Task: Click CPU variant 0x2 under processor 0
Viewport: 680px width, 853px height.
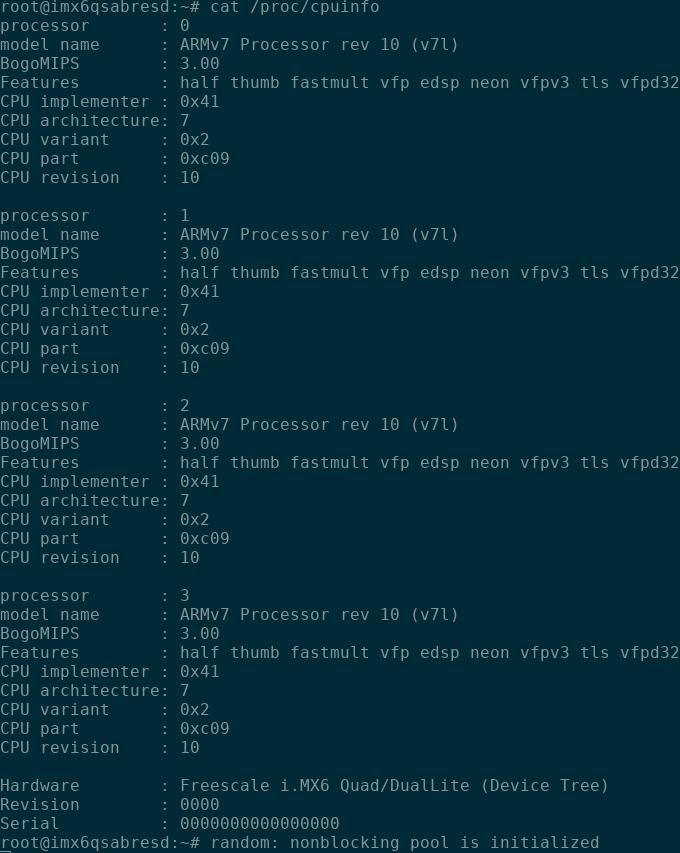Action: (x=194, y=140)
